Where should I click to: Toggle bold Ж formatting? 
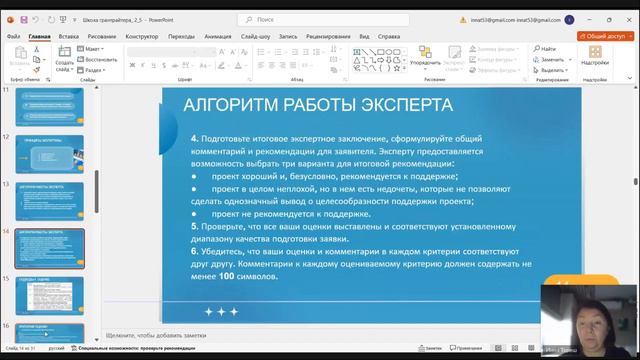click(x=132, y=65)
